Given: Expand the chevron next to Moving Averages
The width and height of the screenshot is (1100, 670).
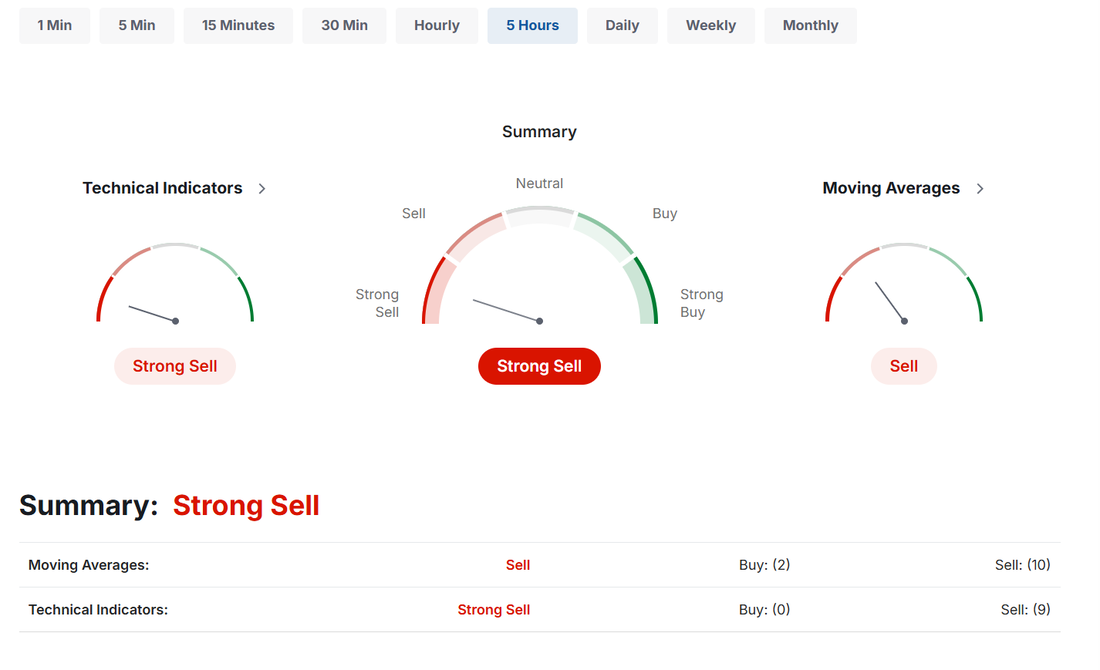Looking at the screenshot, I should click(980, 189).
